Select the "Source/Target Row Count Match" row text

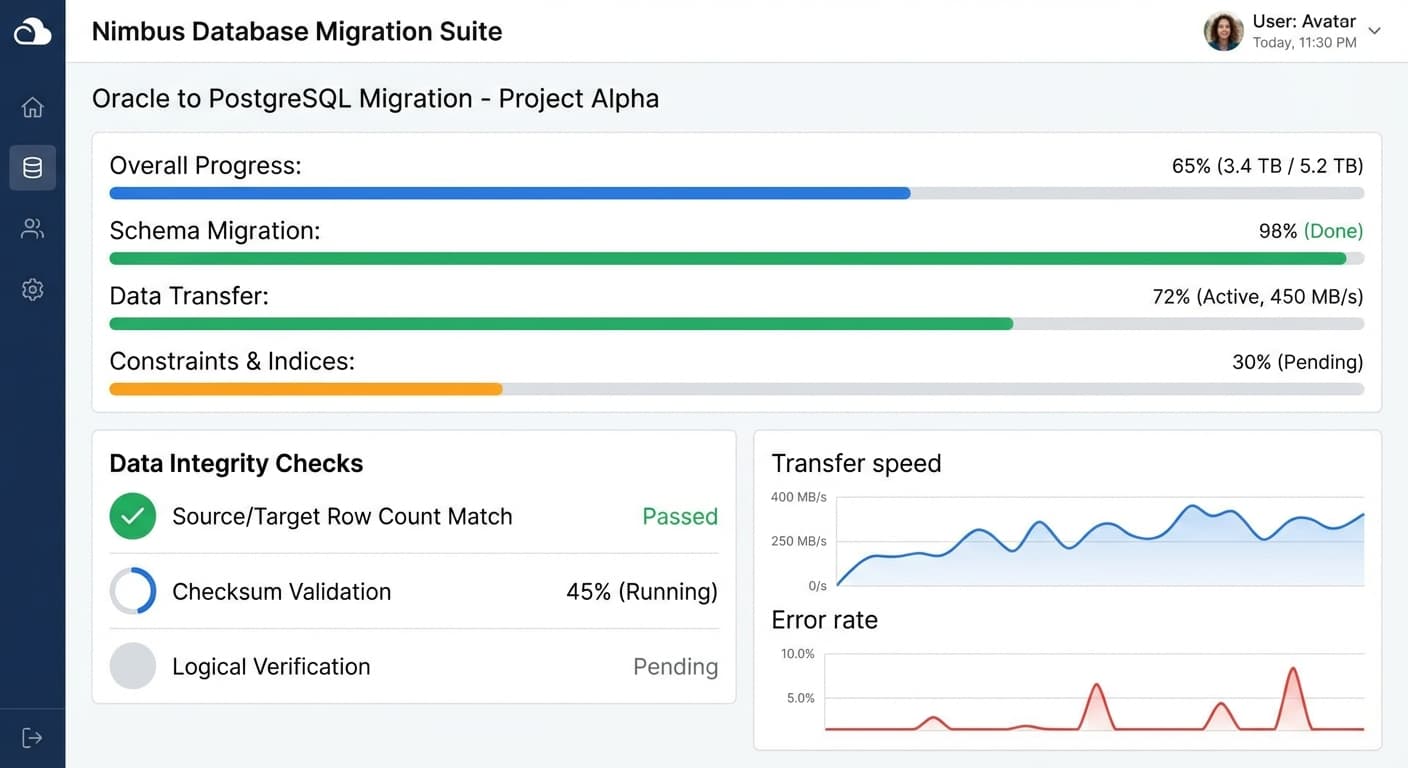click(x=342, y=516)
